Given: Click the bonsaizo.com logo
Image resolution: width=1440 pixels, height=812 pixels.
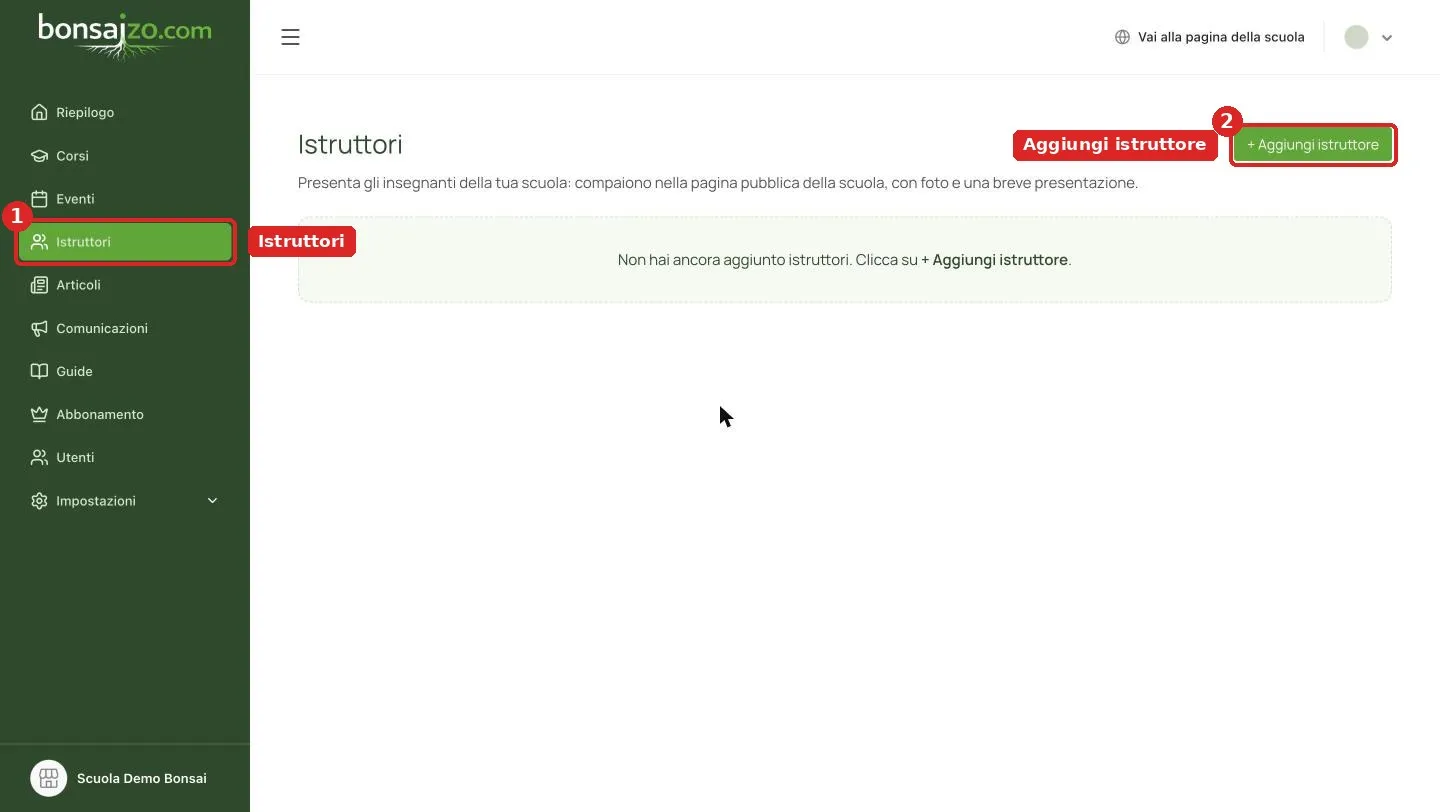Looking at the screenshot, I should click(x=125, y=35).
